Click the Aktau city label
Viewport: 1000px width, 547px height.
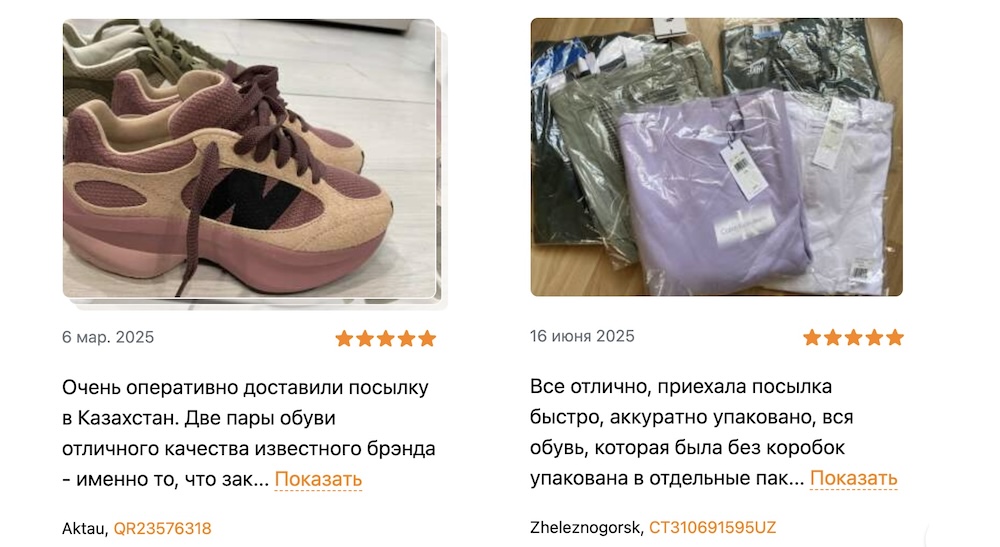[x=85, y=529]
